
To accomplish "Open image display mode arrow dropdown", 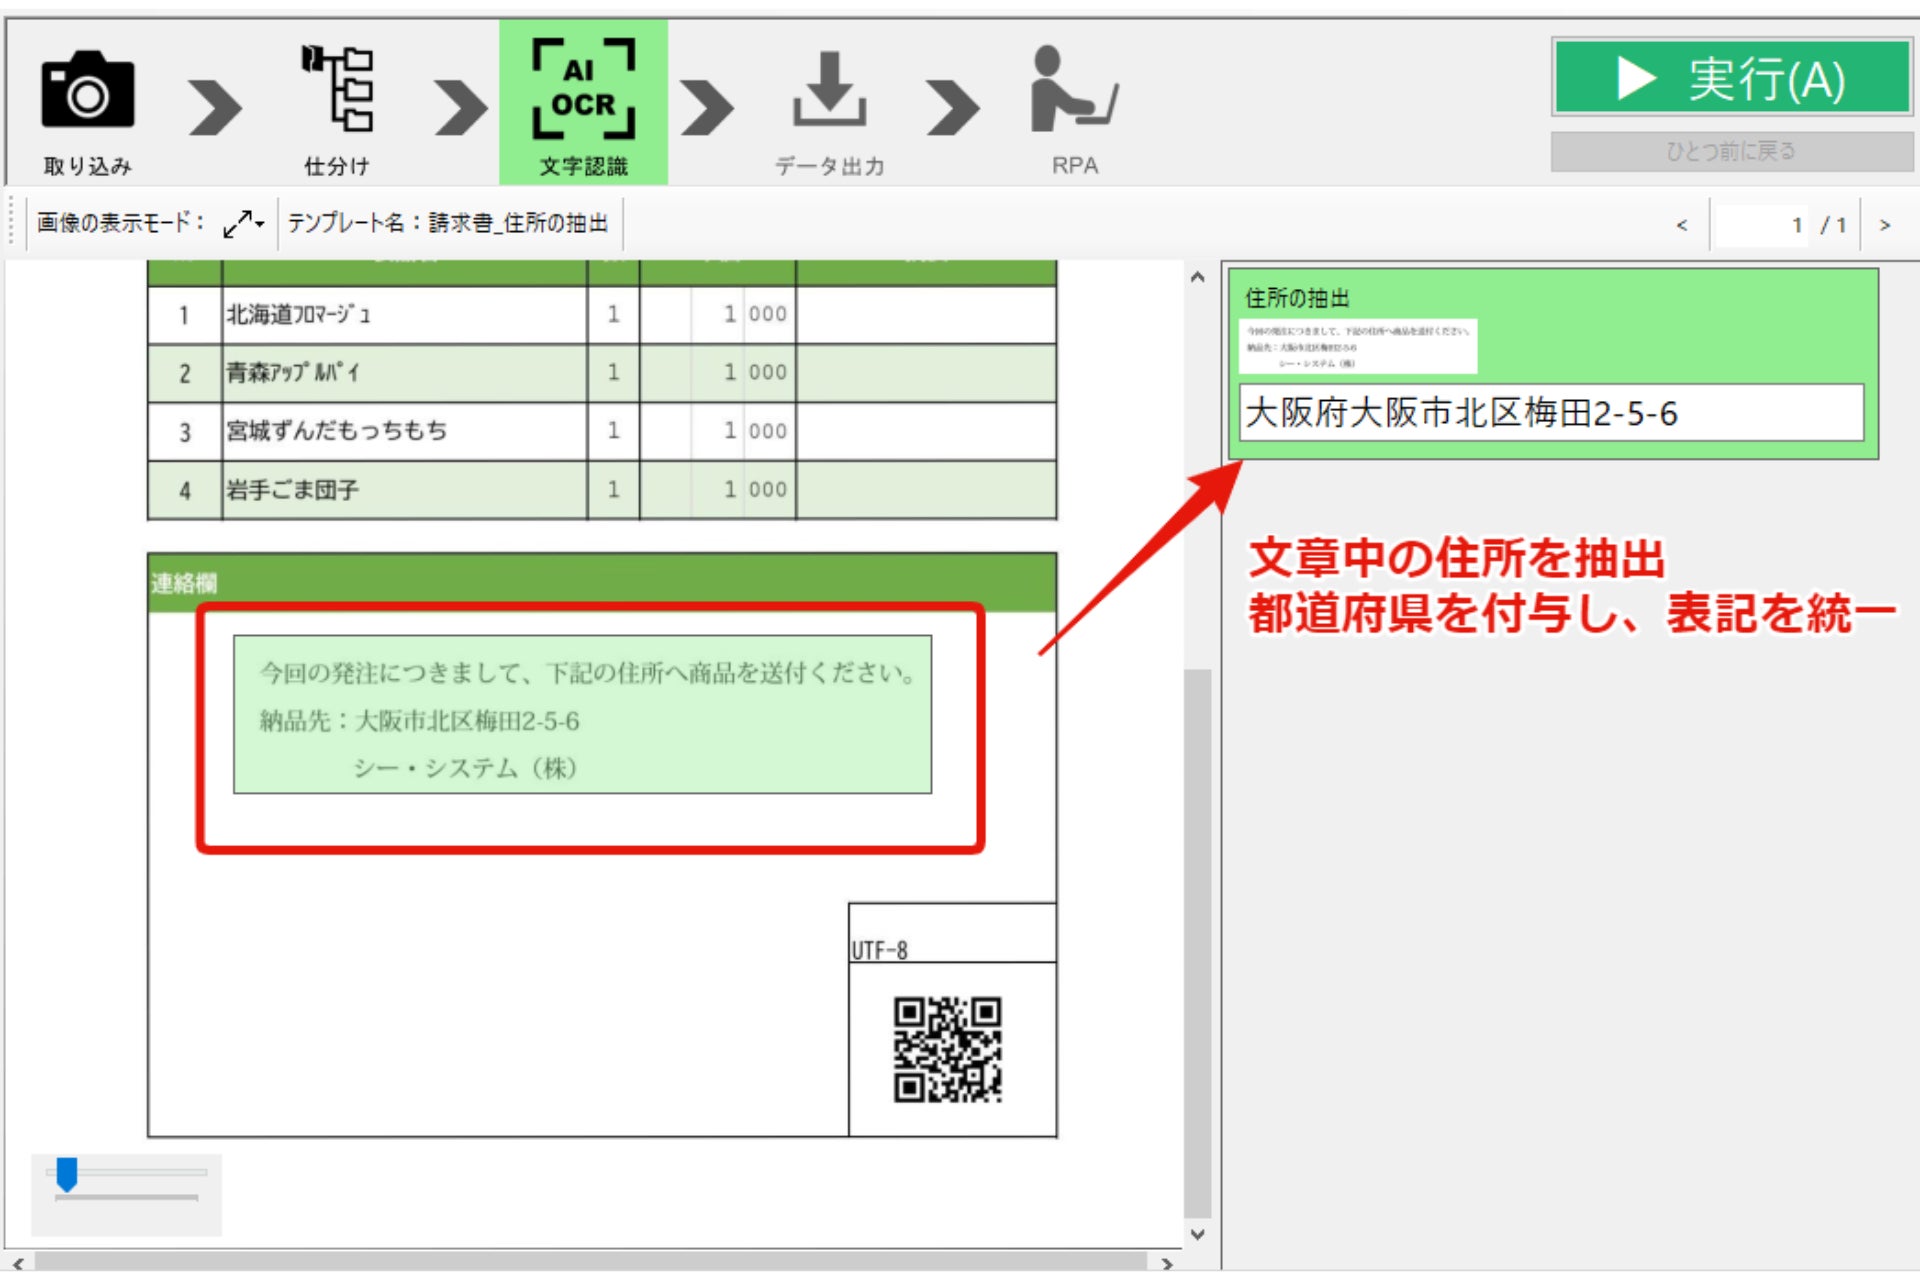I will click(244, 223).
